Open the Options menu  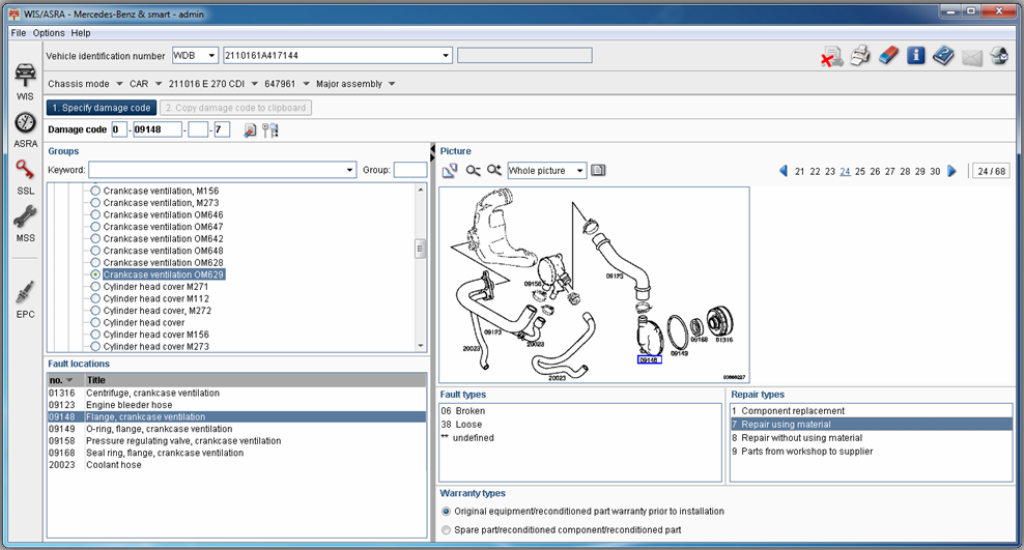(x=48, y=33)
